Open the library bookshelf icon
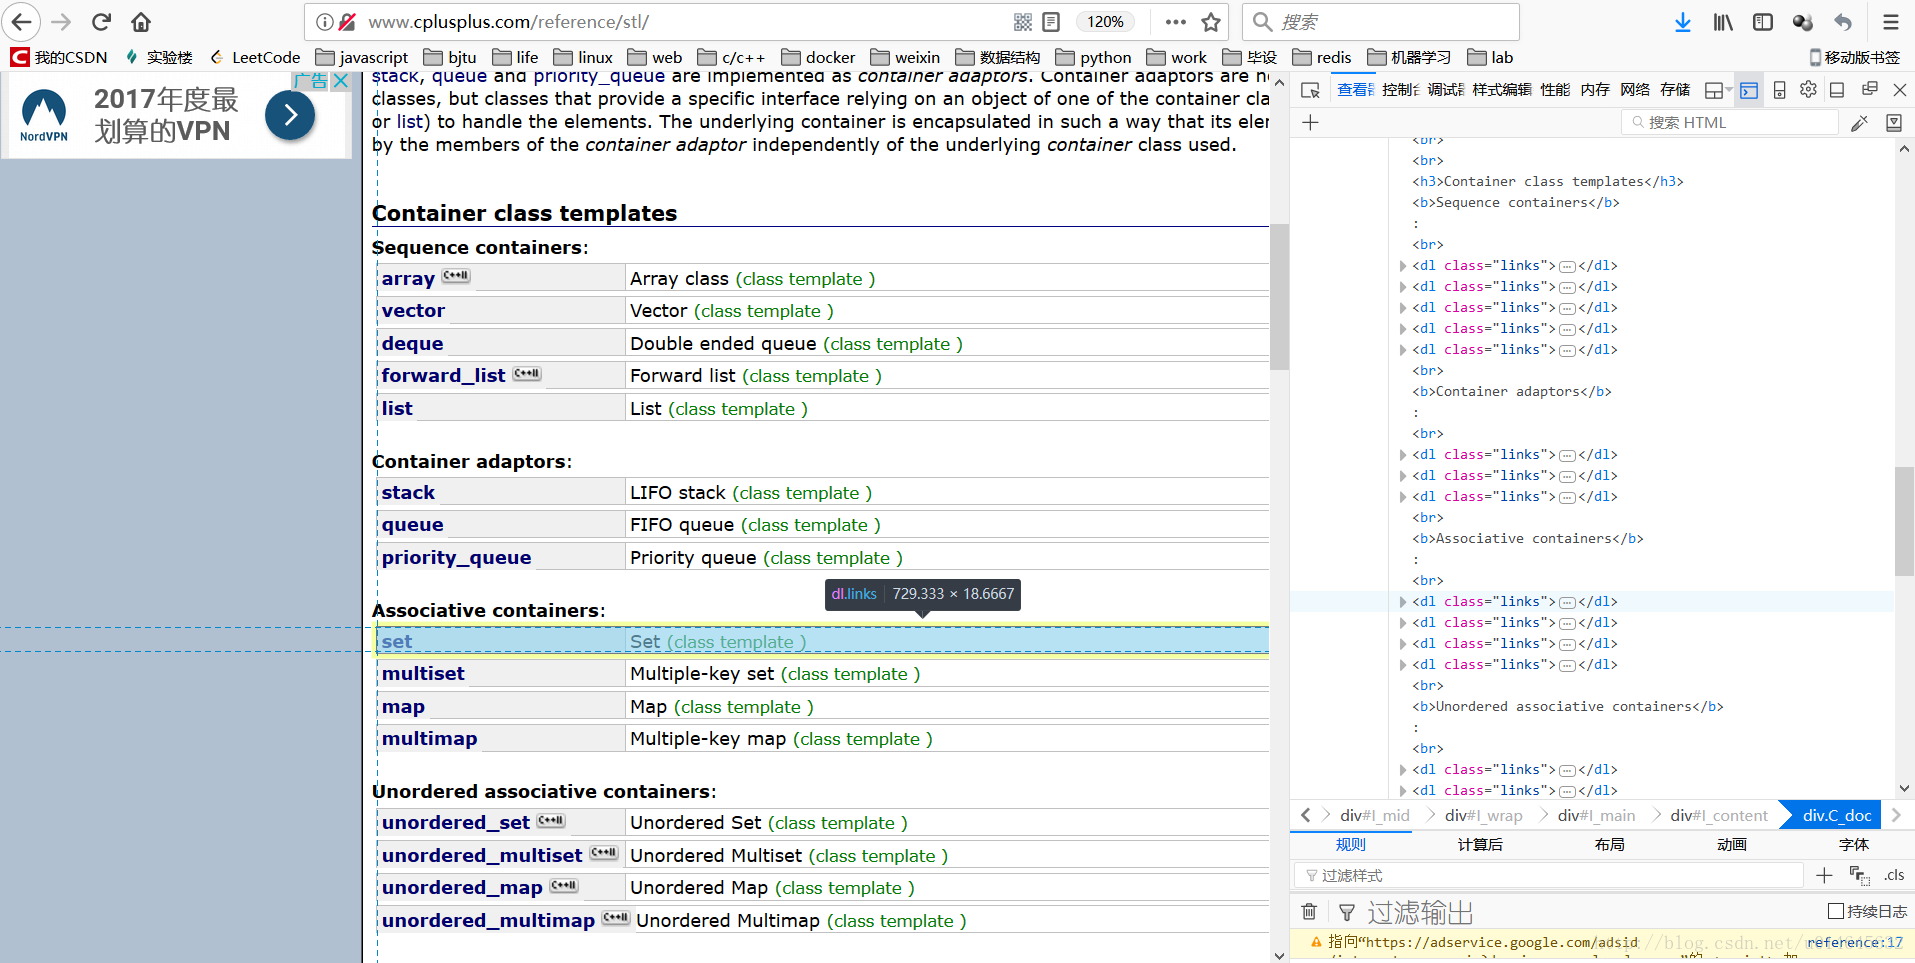 click(1723, 22)
